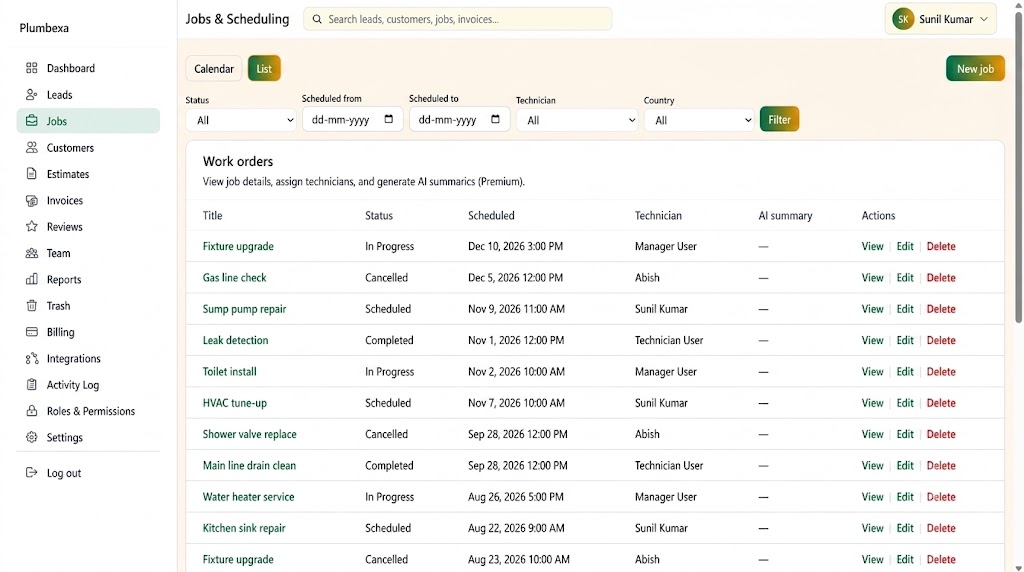Apply filters with the Filter button
Image resolution: width=1024 pixels, height=572 pixels.
pos(779,119)
